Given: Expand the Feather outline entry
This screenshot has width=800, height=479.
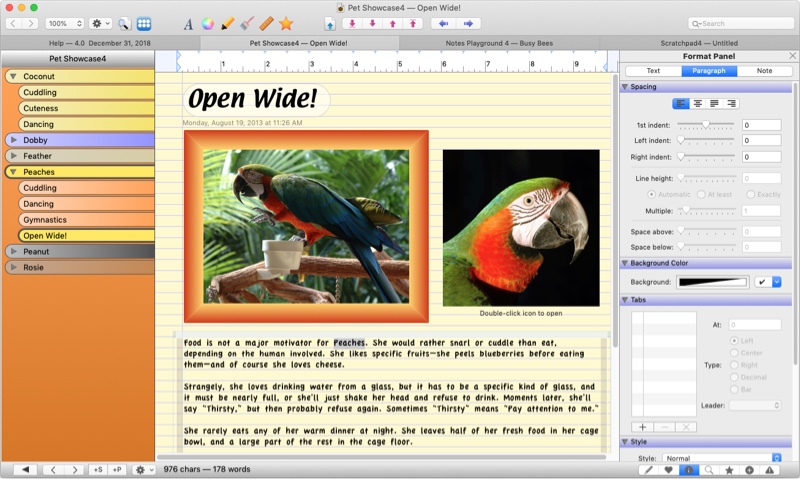Looking at the screenshot, I should (x=14, y=156).
